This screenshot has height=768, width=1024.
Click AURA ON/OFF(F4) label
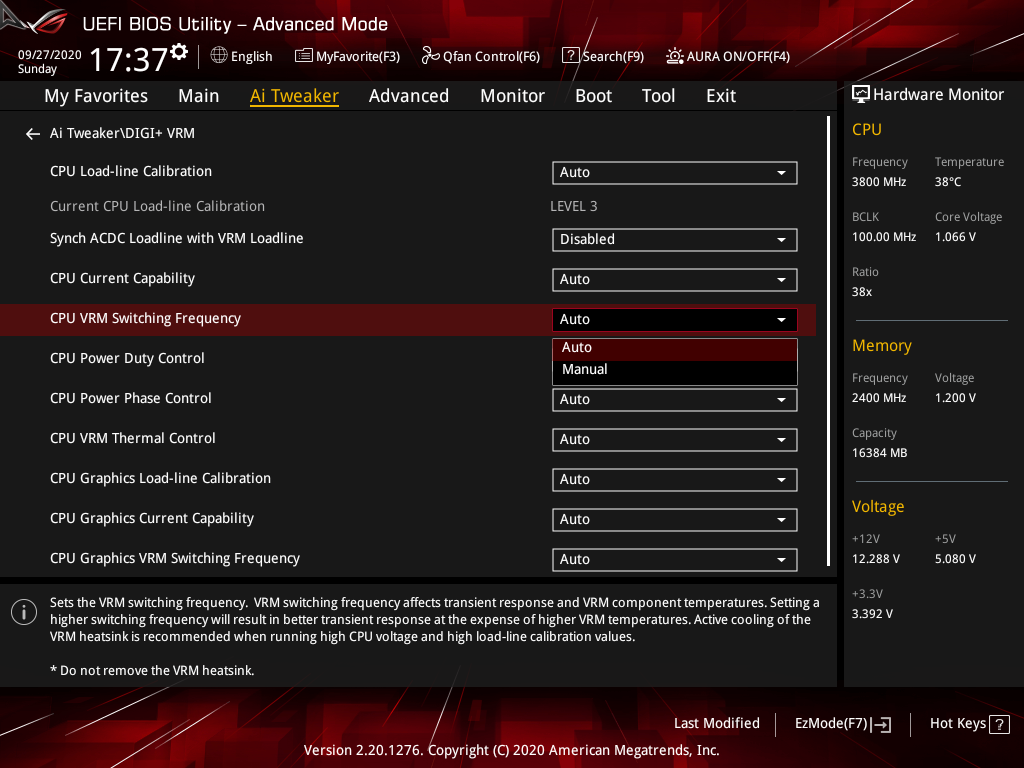[x=738, y=56]
